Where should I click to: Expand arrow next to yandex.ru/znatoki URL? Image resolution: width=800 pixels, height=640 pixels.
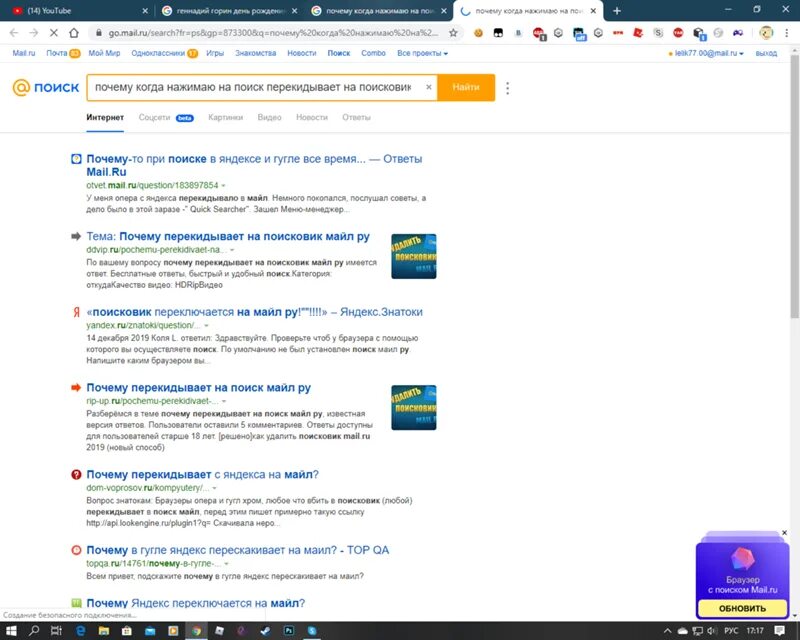point(207,326)
